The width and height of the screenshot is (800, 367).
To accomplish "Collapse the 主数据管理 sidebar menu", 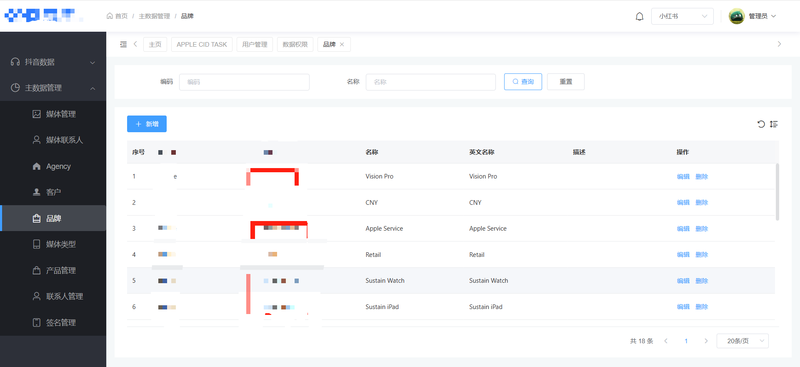I will (53, 88).
